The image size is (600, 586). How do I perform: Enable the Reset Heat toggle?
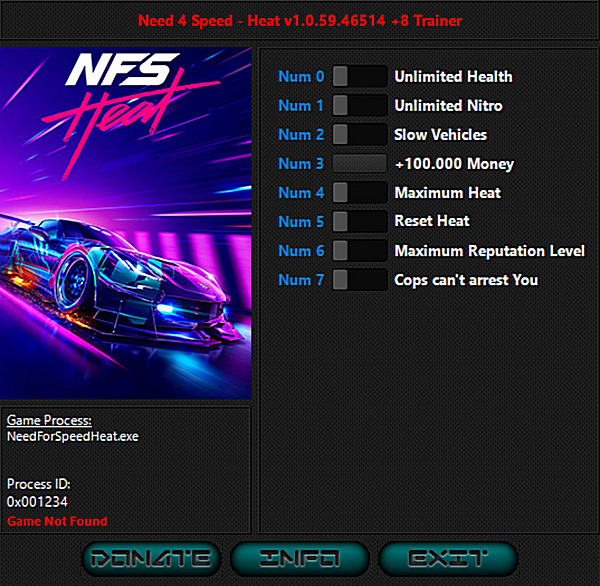[359, 221]
